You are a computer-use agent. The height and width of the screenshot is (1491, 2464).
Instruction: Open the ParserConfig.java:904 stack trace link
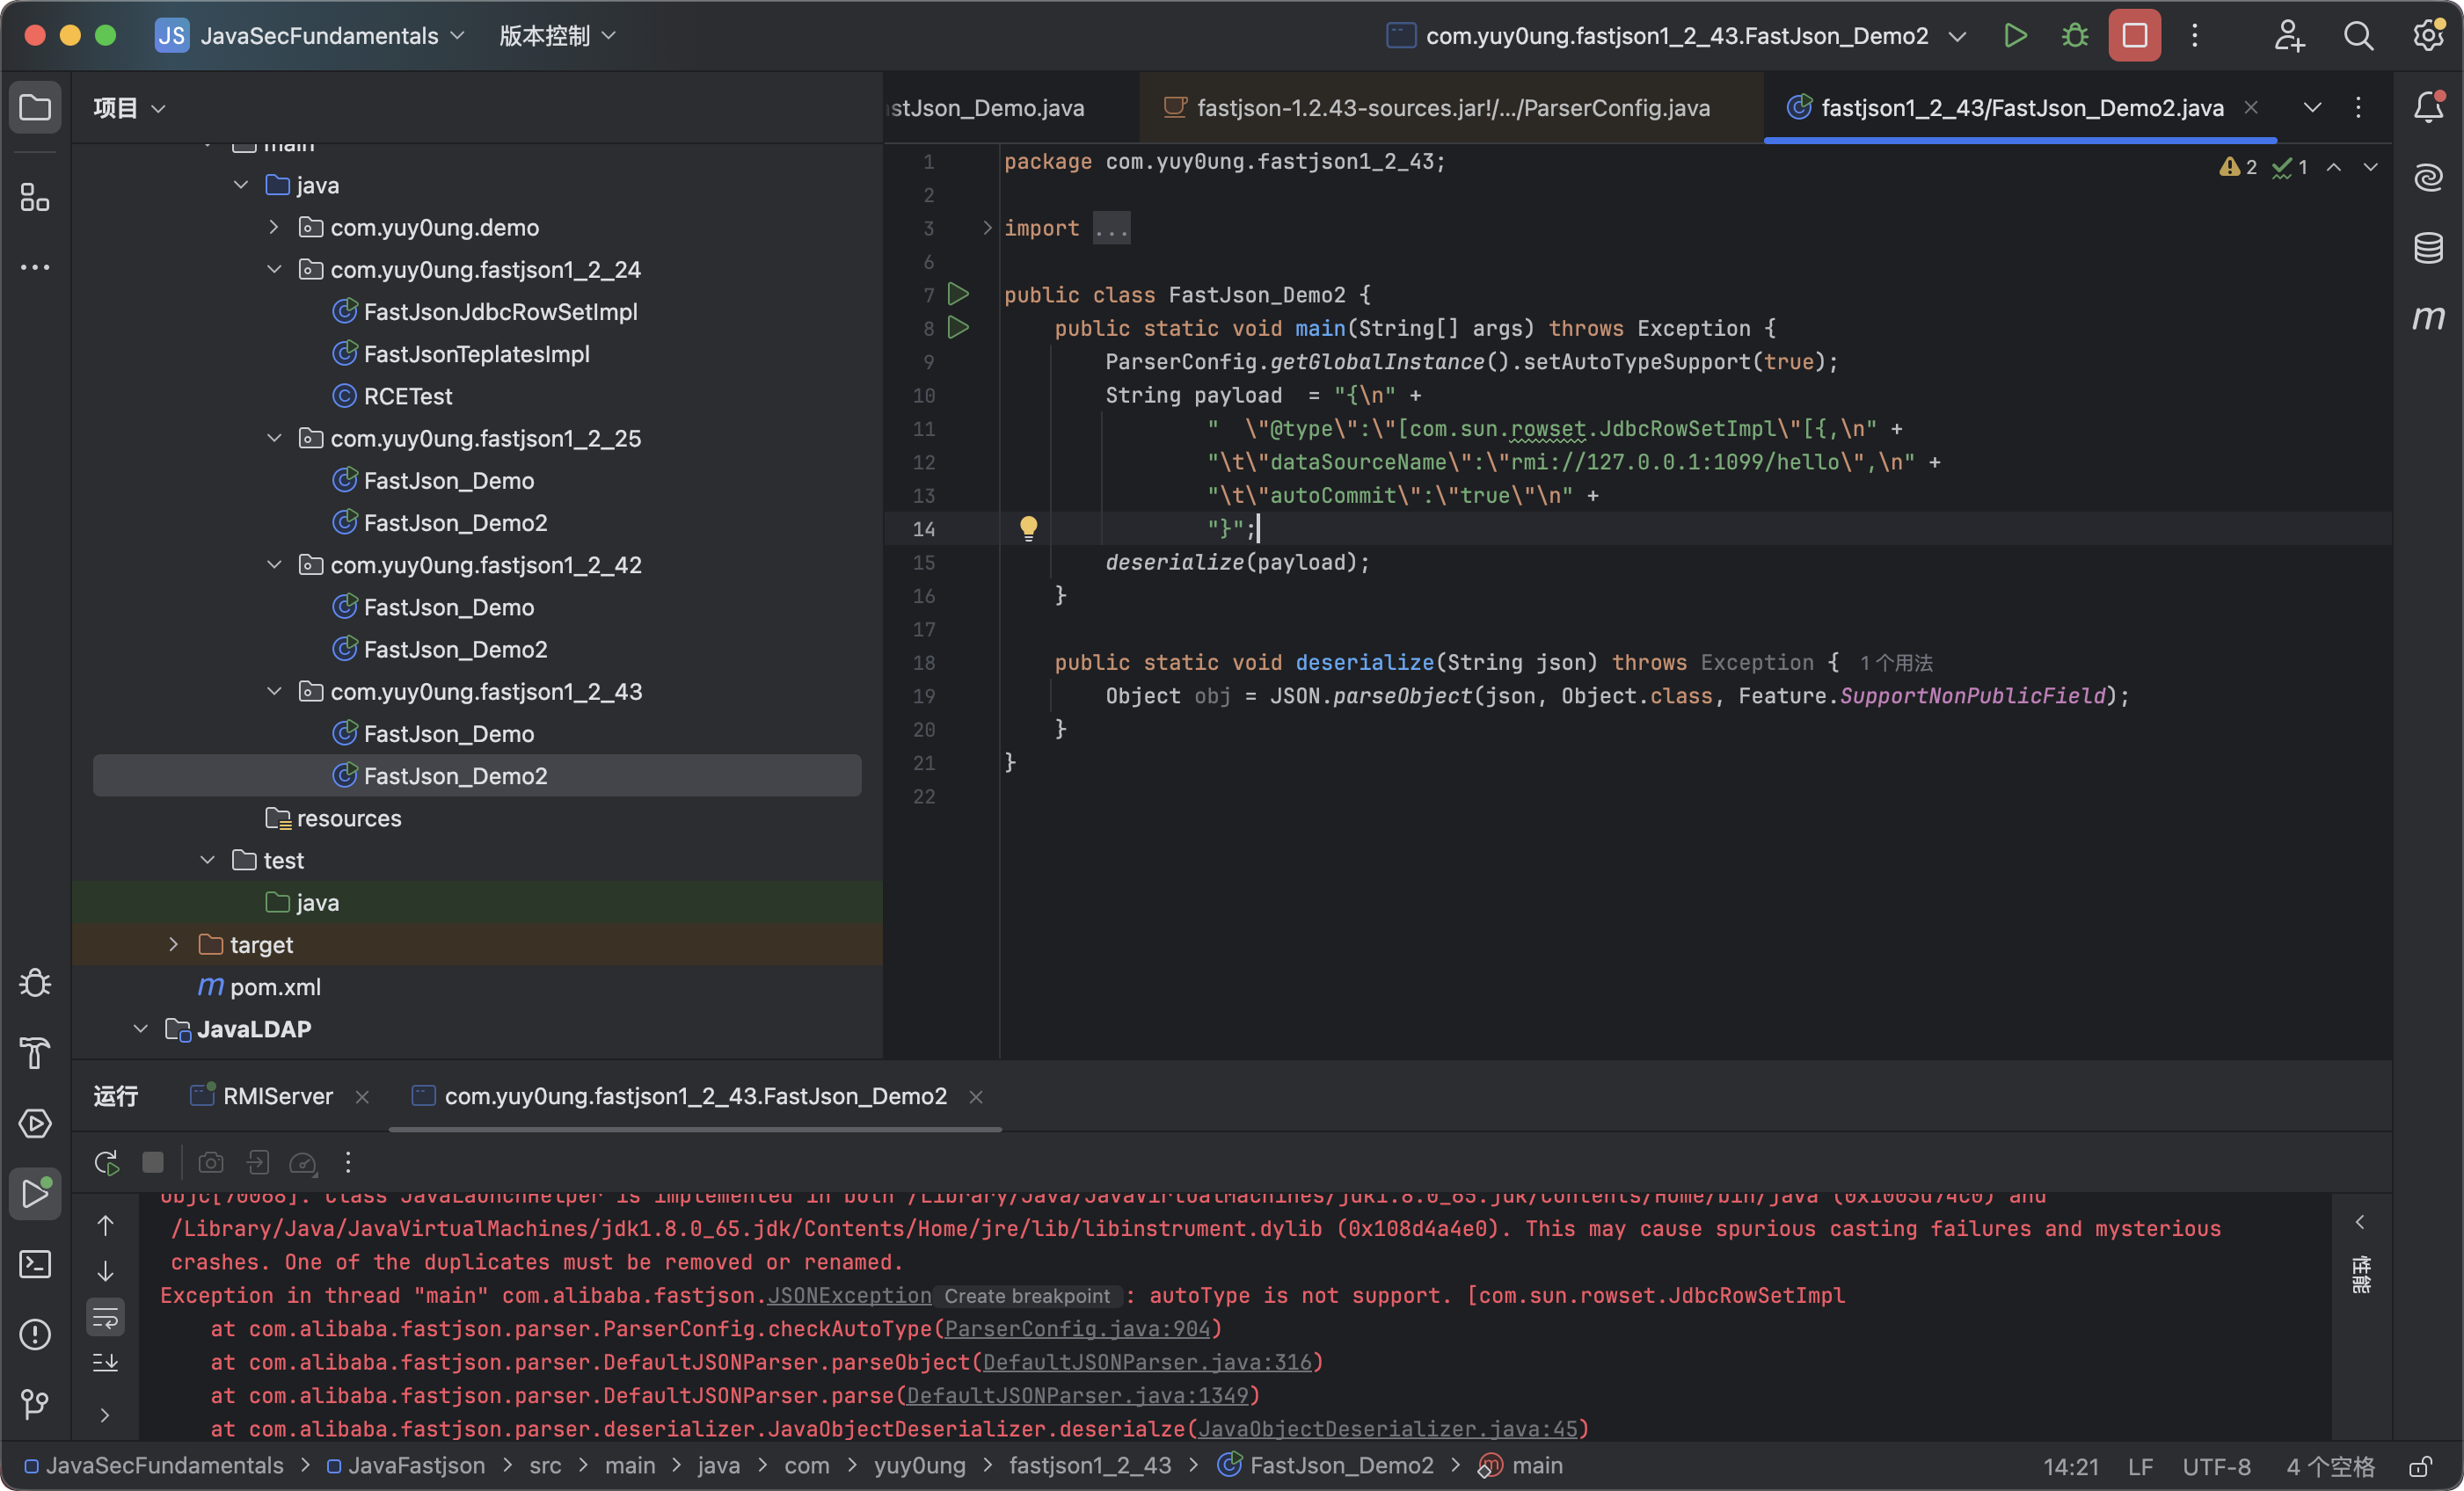click(x=1076, y=1328)
